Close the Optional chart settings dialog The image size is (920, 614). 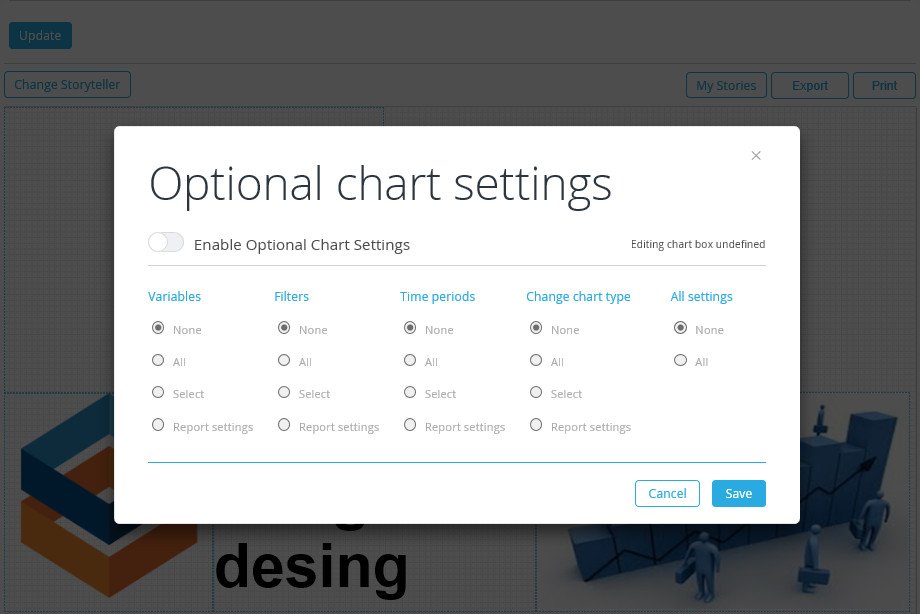coord(756,156)
